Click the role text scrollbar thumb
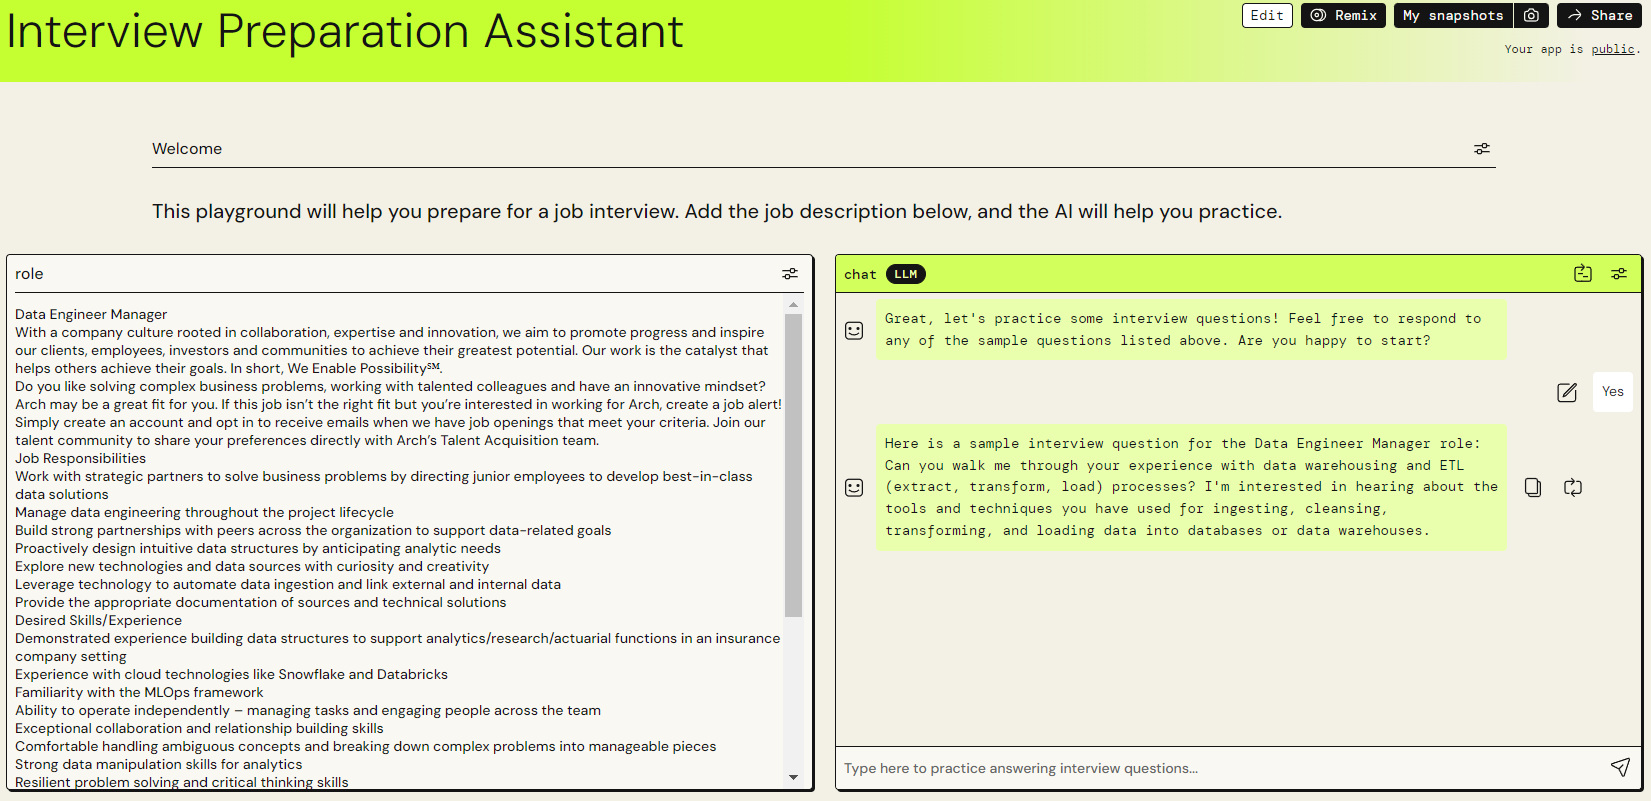The height and width of the screenshot is (801, 1651). click(793, 465)
